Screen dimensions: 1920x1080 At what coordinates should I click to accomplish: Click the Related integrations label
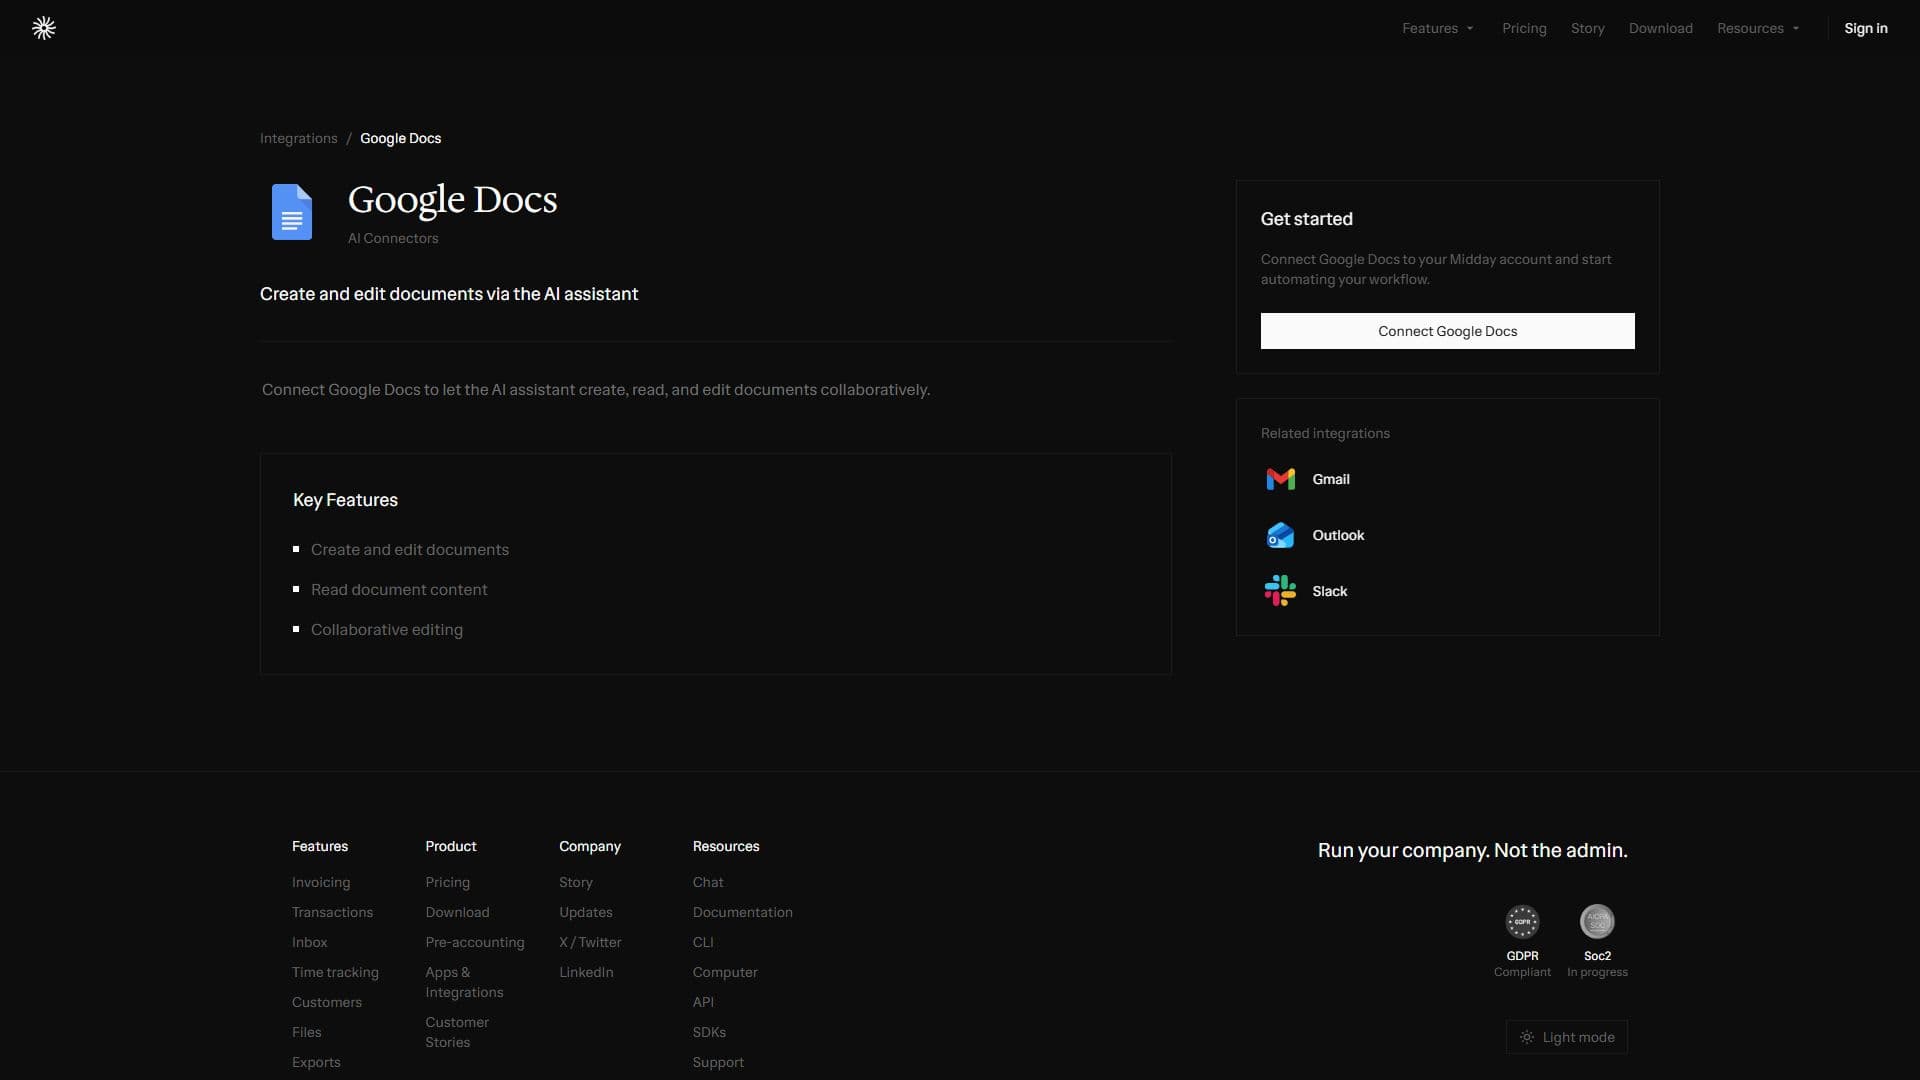pyautogui.click(x=1325, y=433)
